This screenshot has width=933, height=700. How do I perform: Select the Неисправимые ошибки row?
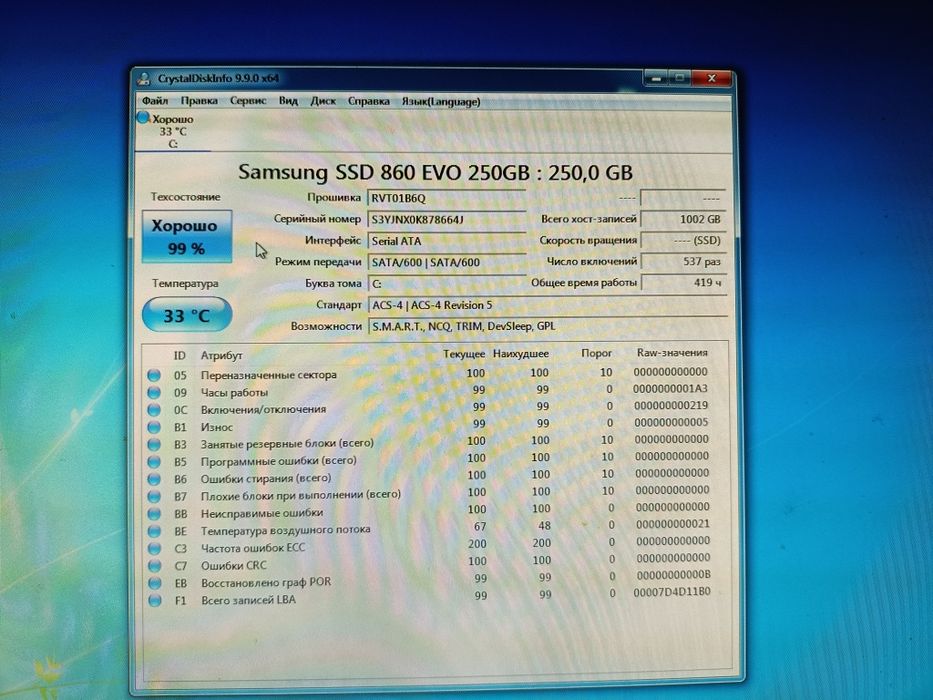[428, 511]
